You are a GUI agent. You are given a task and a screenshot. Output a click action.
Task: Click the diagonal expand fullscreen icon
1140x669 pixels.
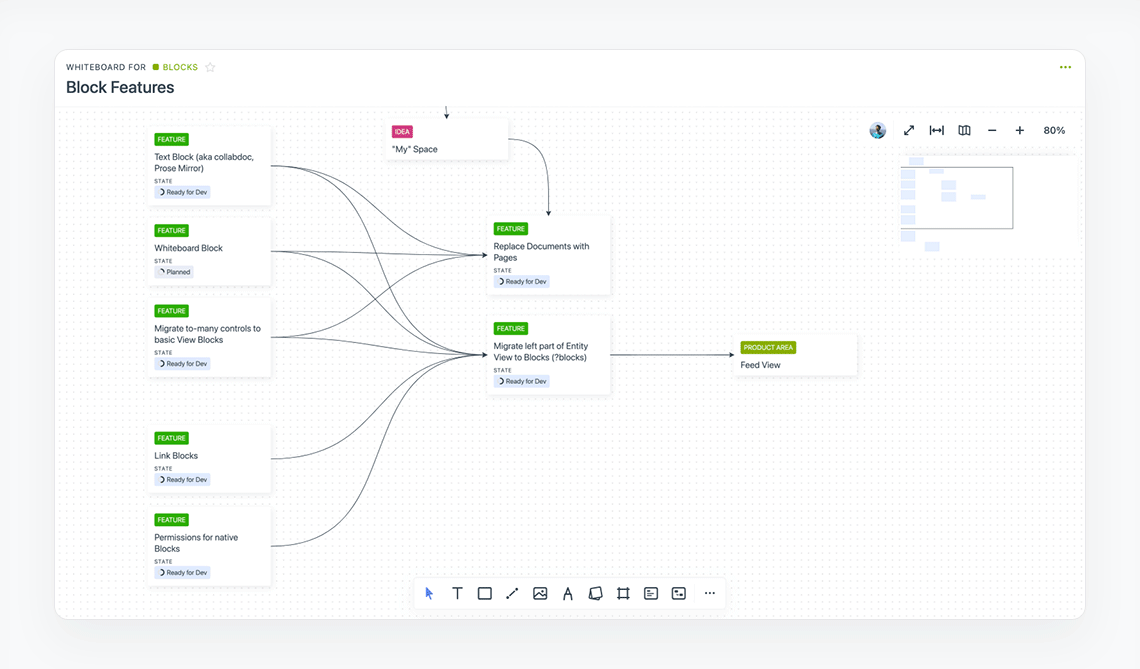(x=909, y=130)
